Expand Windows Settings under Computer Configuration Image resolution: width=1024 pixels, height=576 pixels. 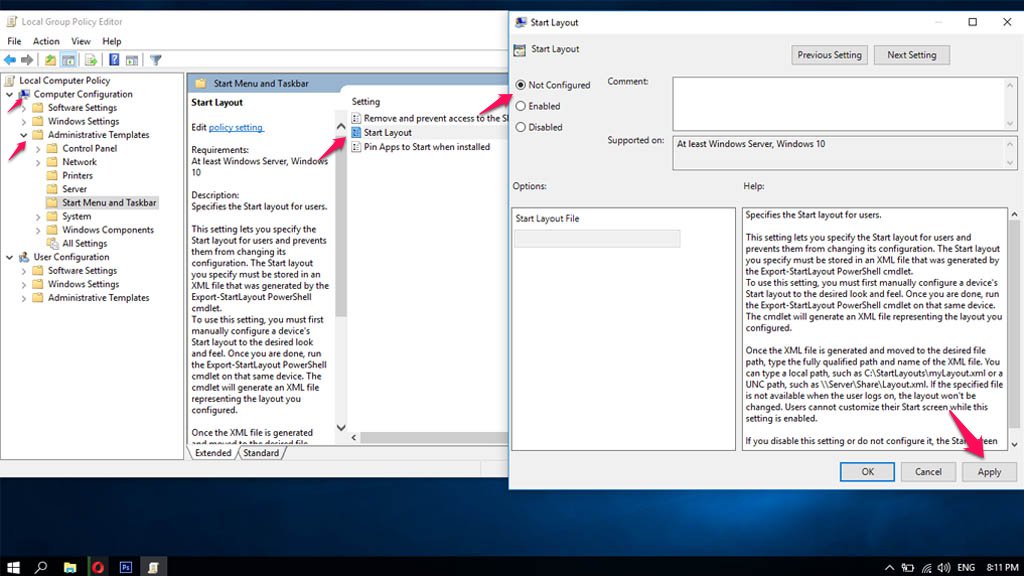point(24,121)
